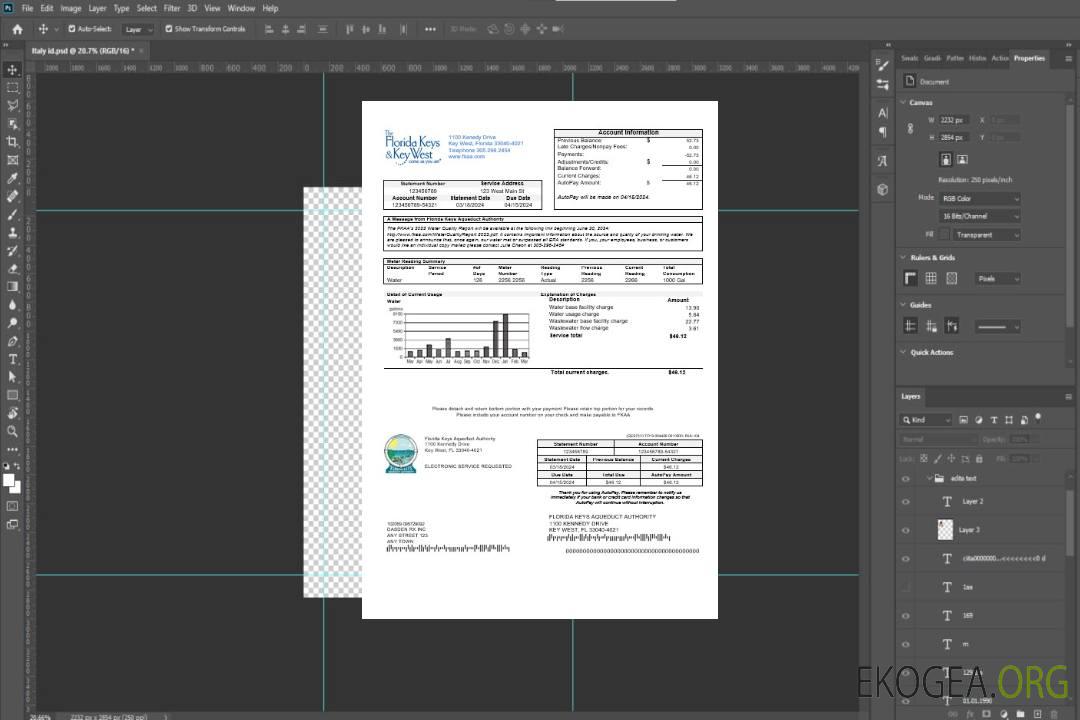Select the Rectangular Marquee tool

tap(12, 88)
